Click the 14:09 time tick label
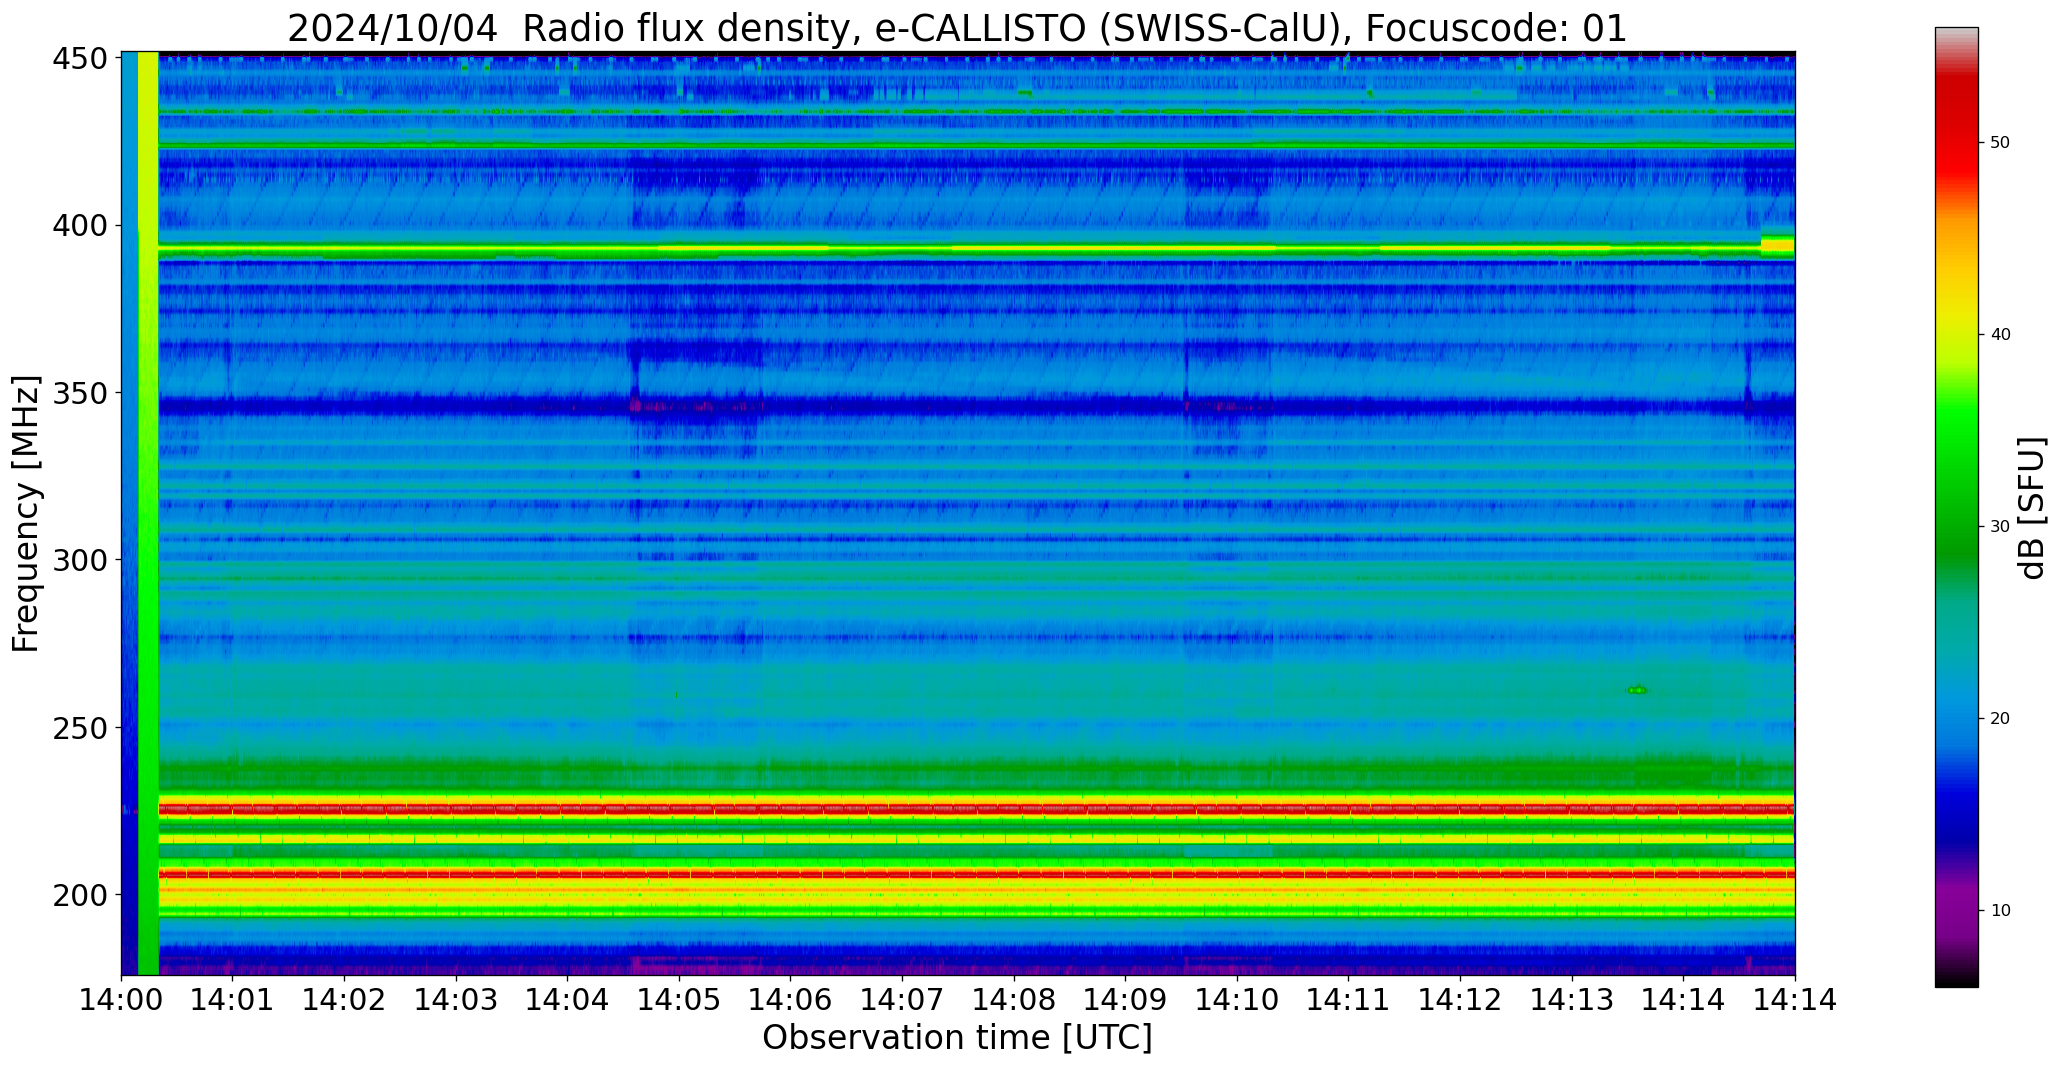 pyautogui.click(x=1125, y=999)
